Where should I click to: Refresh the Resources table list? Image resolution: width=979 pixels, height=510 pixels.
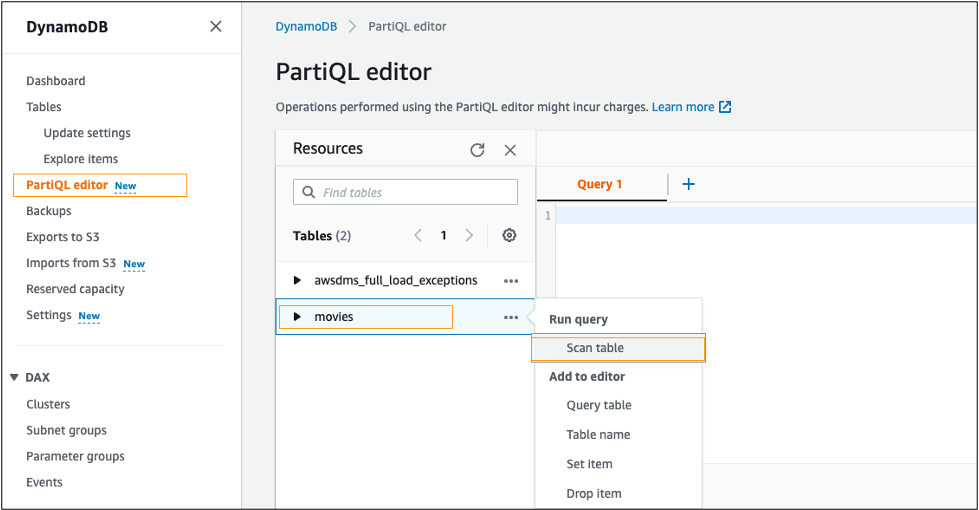[x=478, y=150]
